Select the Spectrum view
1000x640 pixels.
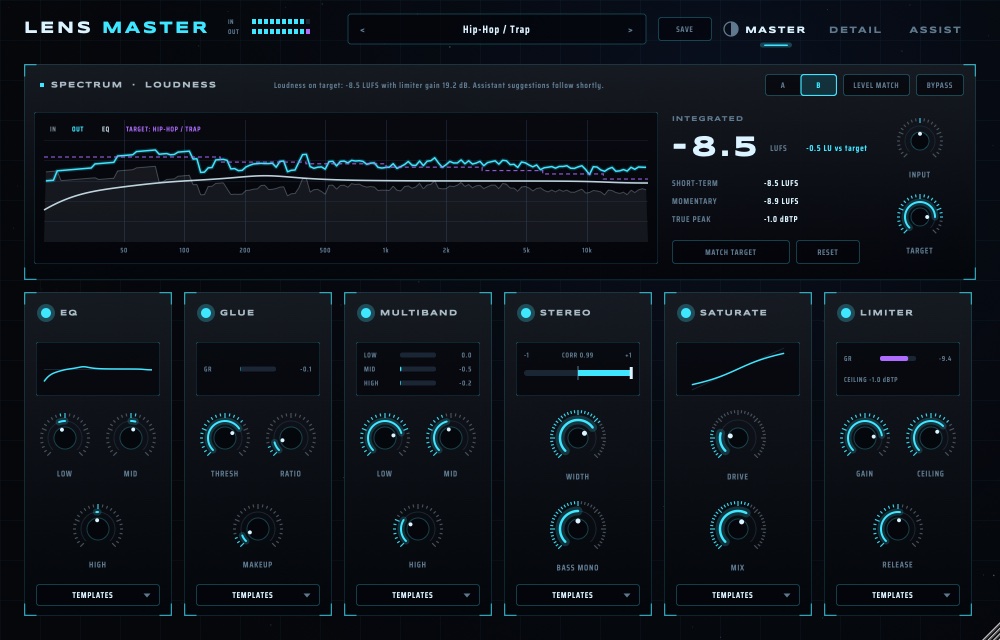coord(86,85)
